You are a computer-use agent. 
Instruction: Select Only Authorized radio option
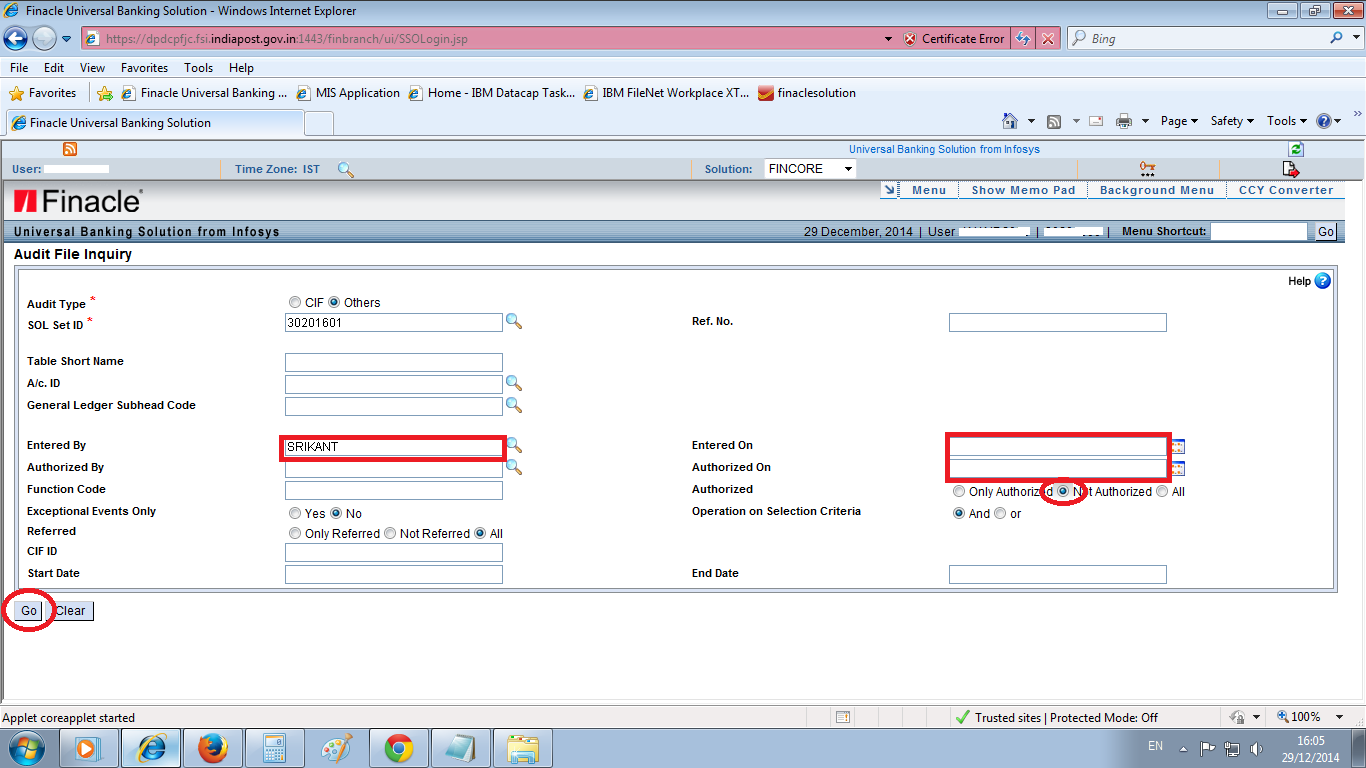click(959, 491)
